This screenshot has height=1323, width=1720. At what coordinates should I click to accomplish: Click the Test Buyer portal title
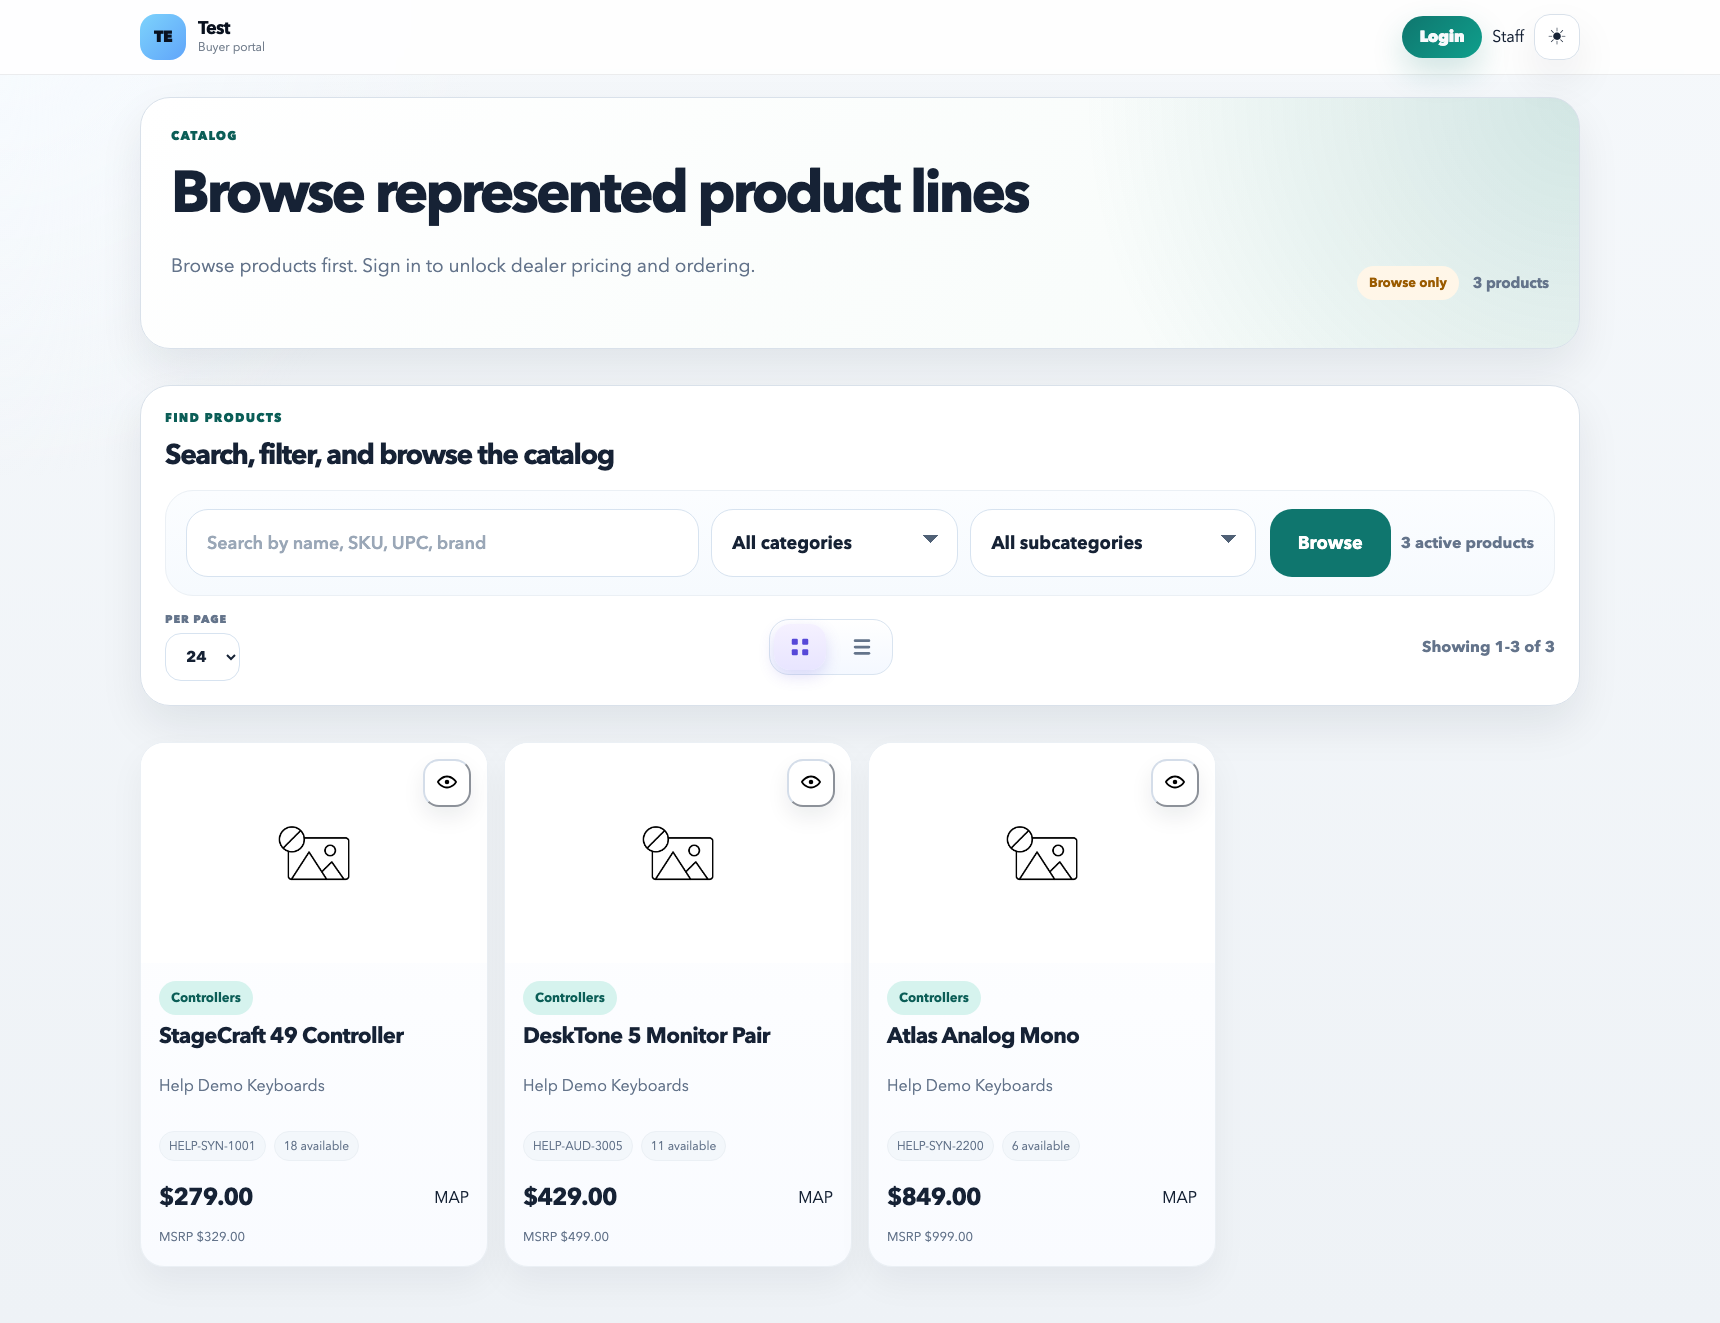click(x=231, y=36)
